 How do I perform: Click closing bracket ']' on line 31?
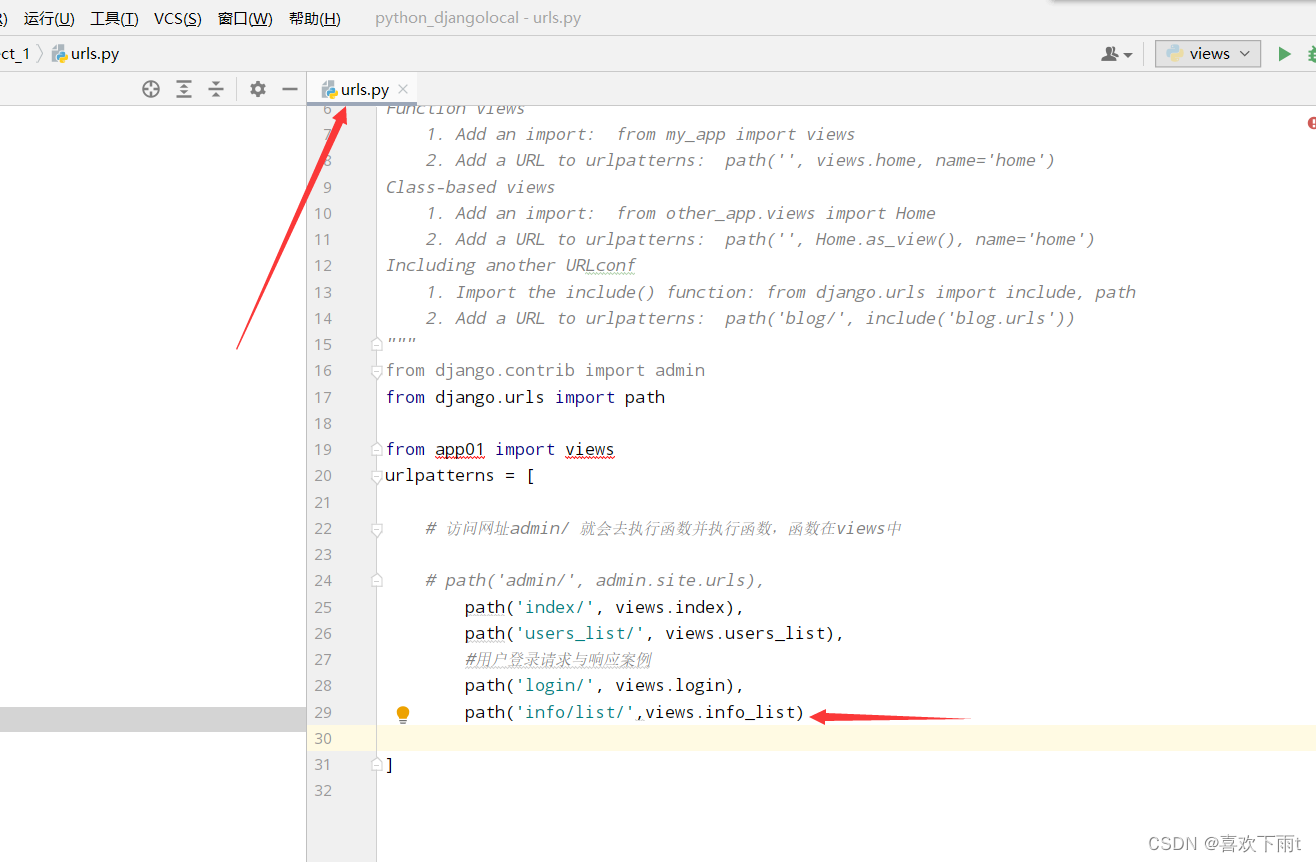coord(389,765)
